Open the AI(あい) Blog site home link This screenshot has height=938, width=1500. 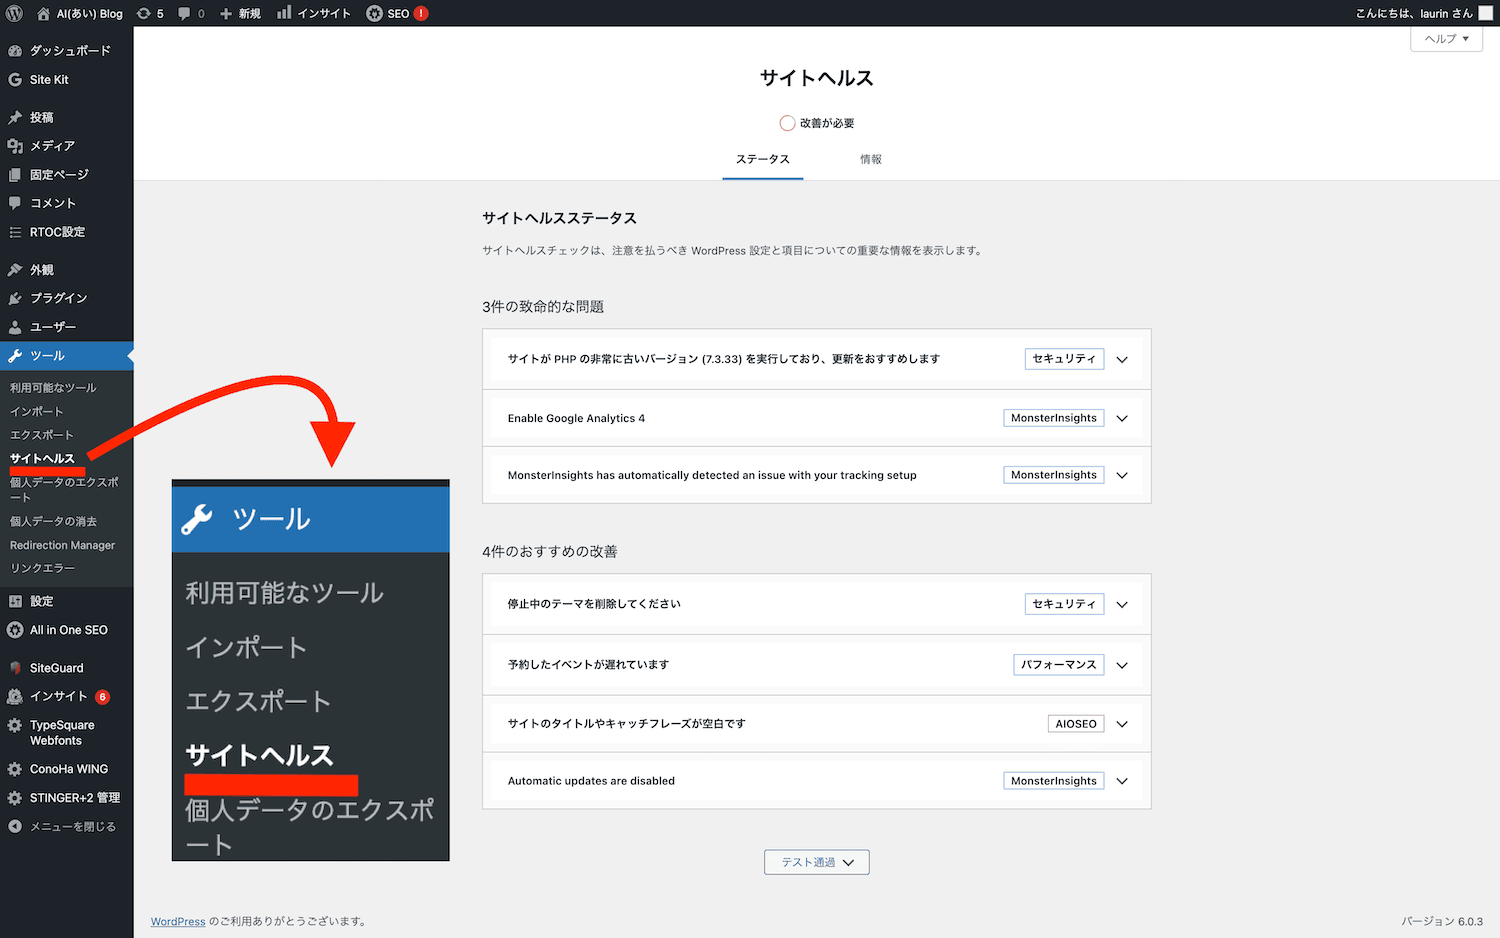(80, 13)
